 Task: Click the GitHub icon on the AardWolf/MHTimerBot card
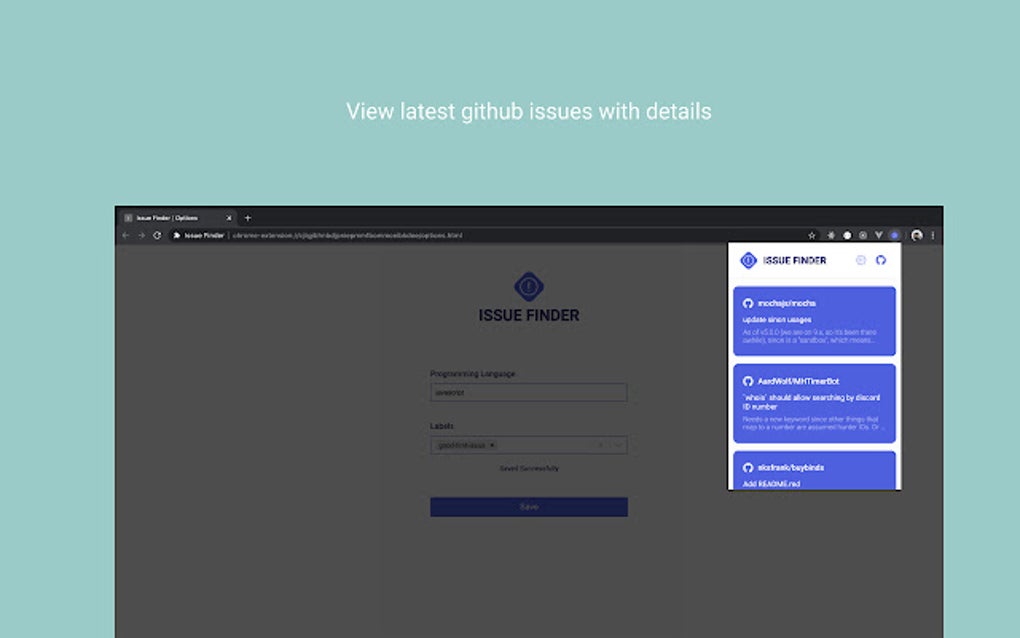point(748,381)
